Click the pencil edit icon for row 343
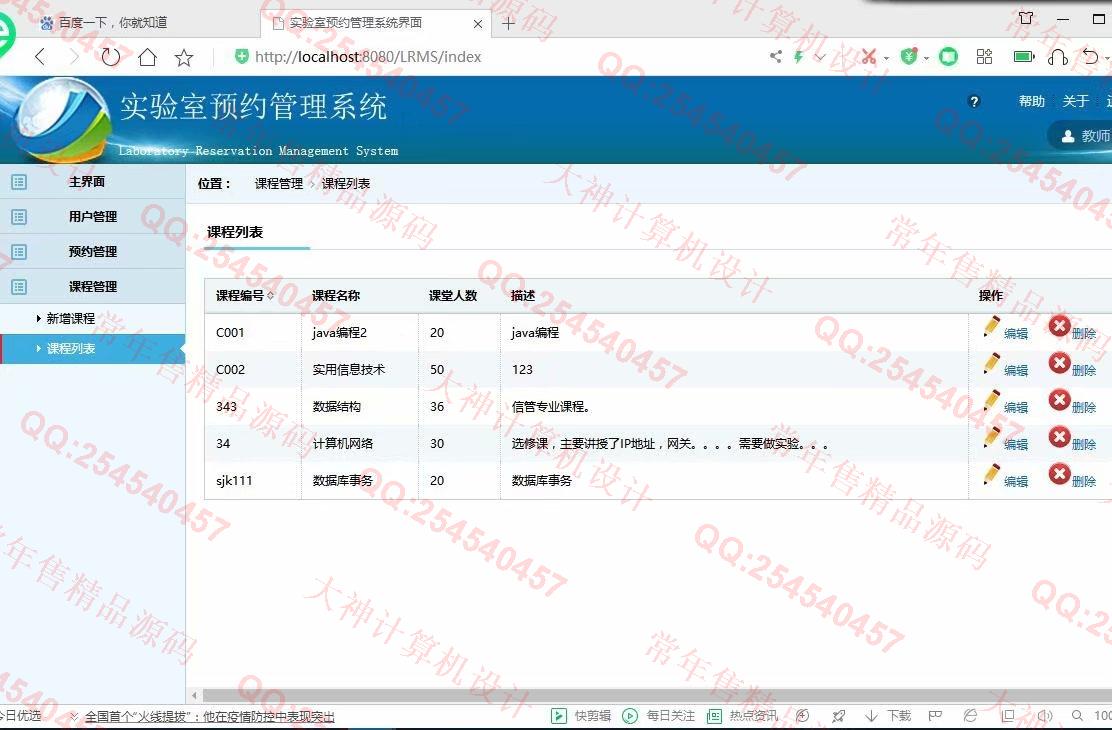 (991, 401)
